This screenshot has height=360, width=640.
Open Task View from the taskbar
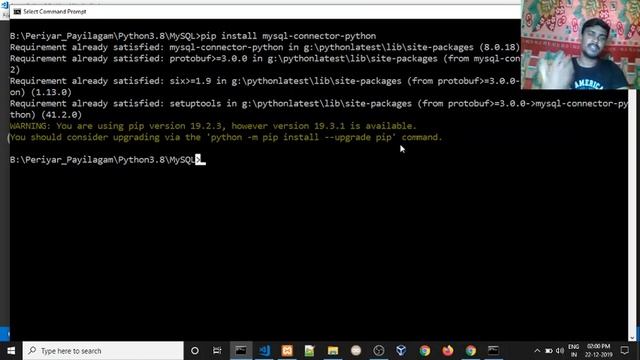217,351
